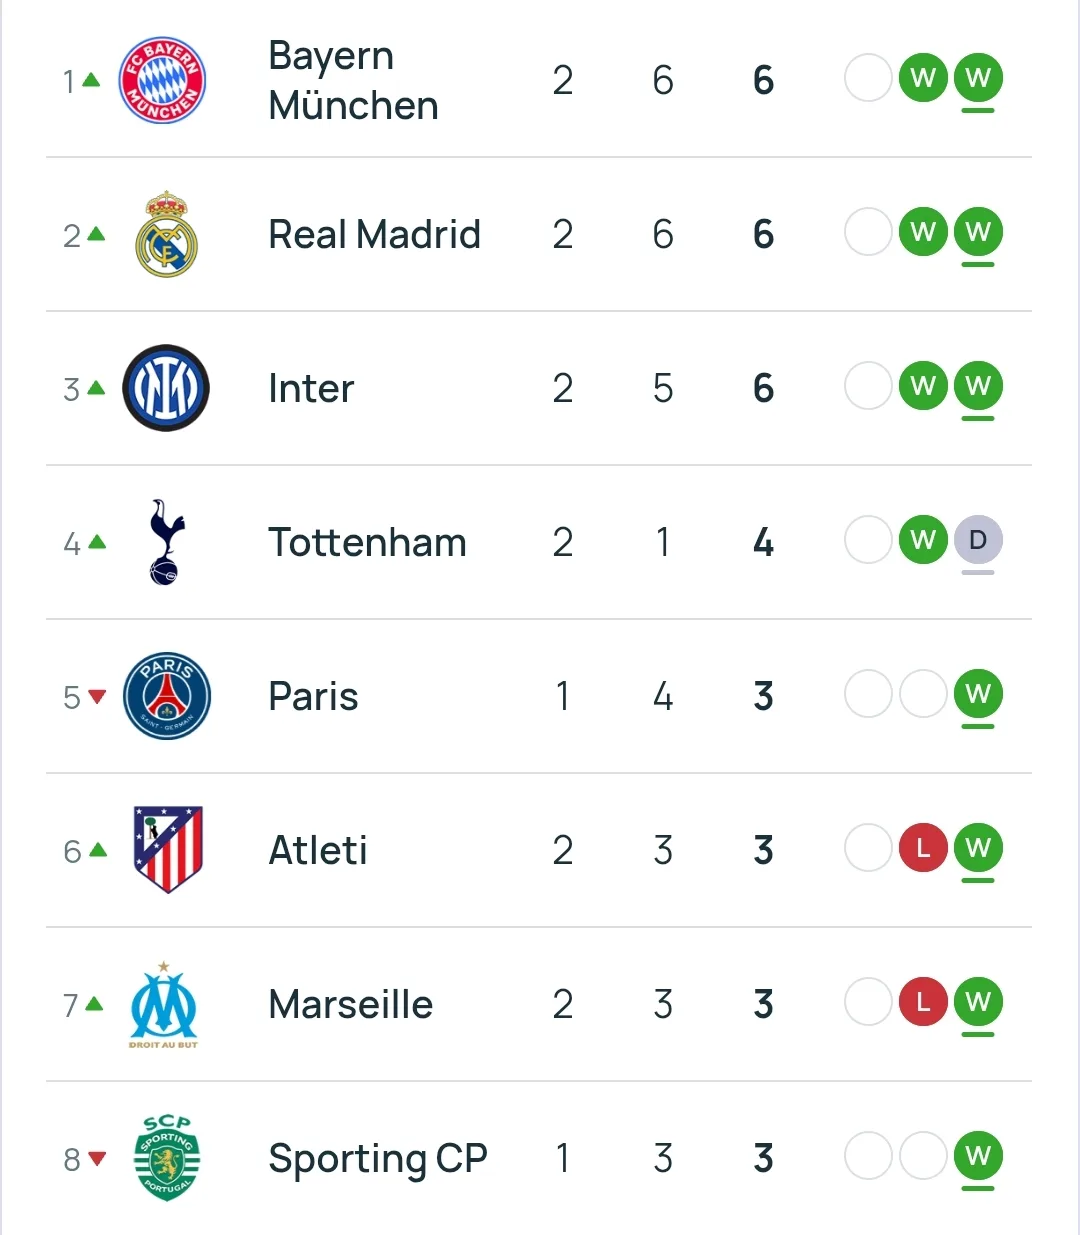The width and height of the screenshot is (1080, 1235).
Task: Open the Inter club logo
Action: [x=166, y=388]
